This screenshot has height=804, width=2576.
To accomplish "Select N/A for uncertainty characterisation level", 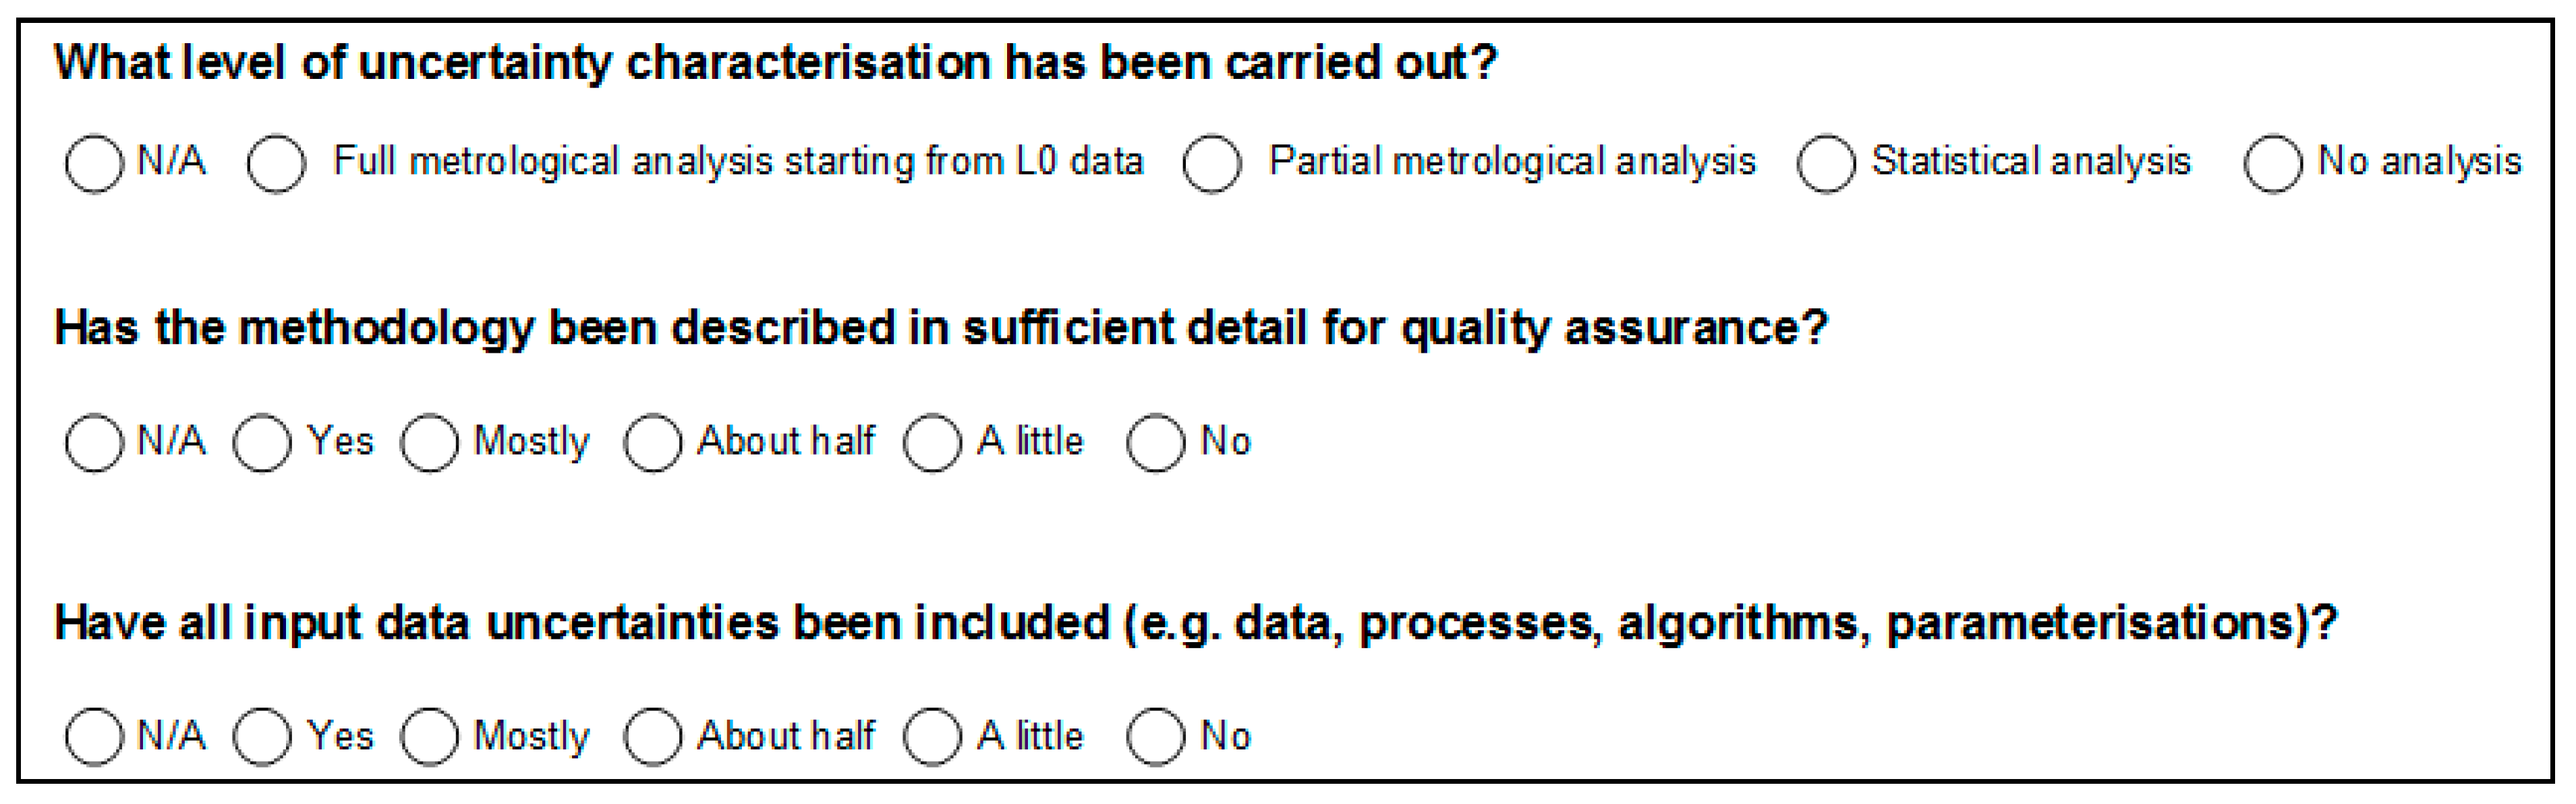I will tap(93, 164).
